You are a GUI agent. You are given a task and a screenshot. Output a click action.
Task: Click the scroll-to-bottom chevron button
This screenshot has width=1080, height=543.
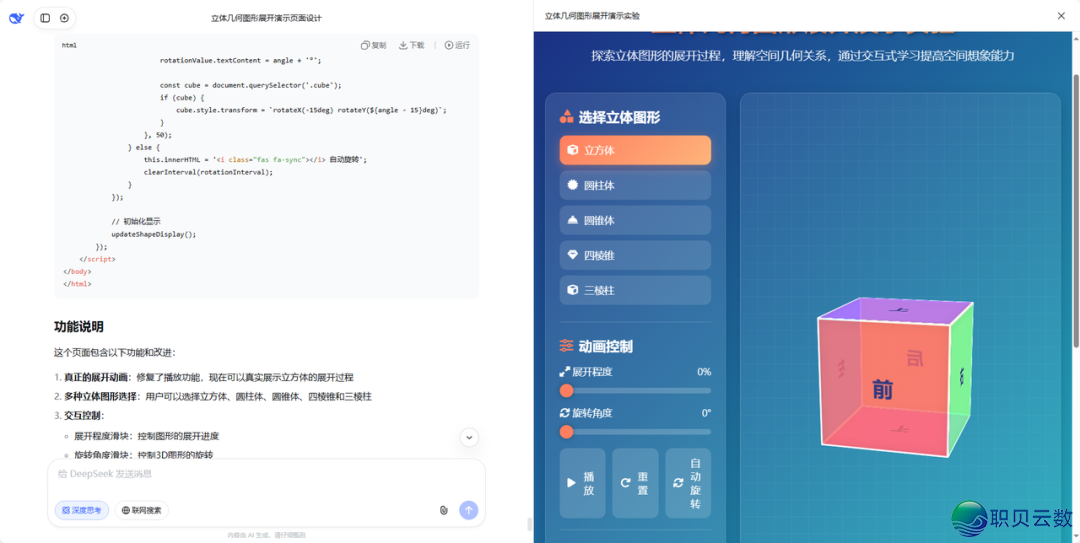(469, 437)
